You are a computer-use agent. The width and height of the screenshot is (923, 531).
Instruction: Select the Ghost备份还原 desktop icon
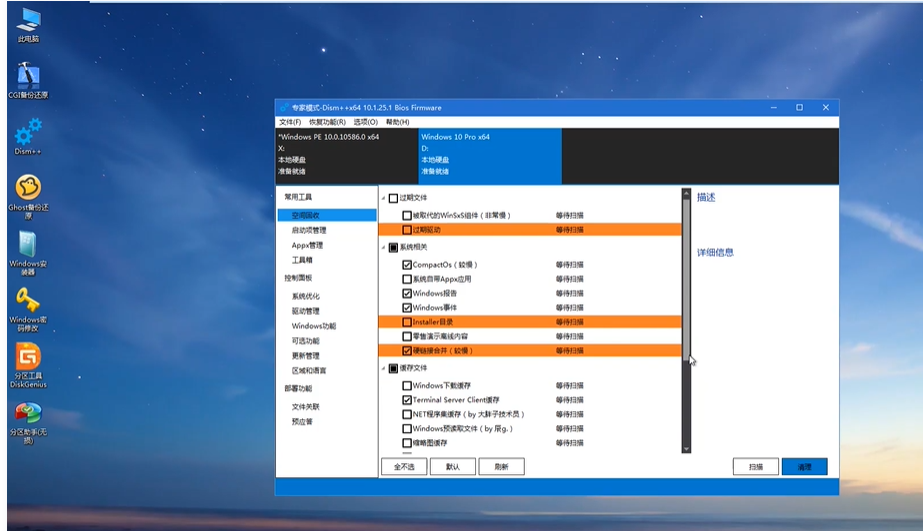[28, 197]
